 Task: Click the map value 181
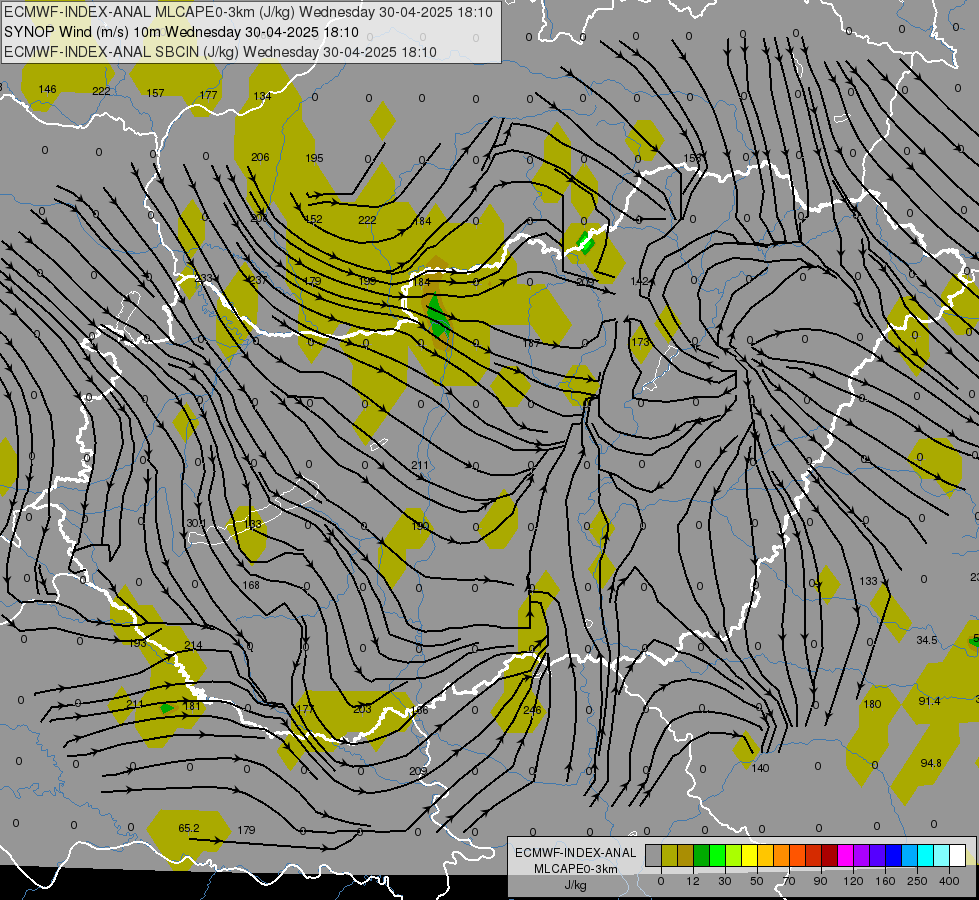(192, 706)
